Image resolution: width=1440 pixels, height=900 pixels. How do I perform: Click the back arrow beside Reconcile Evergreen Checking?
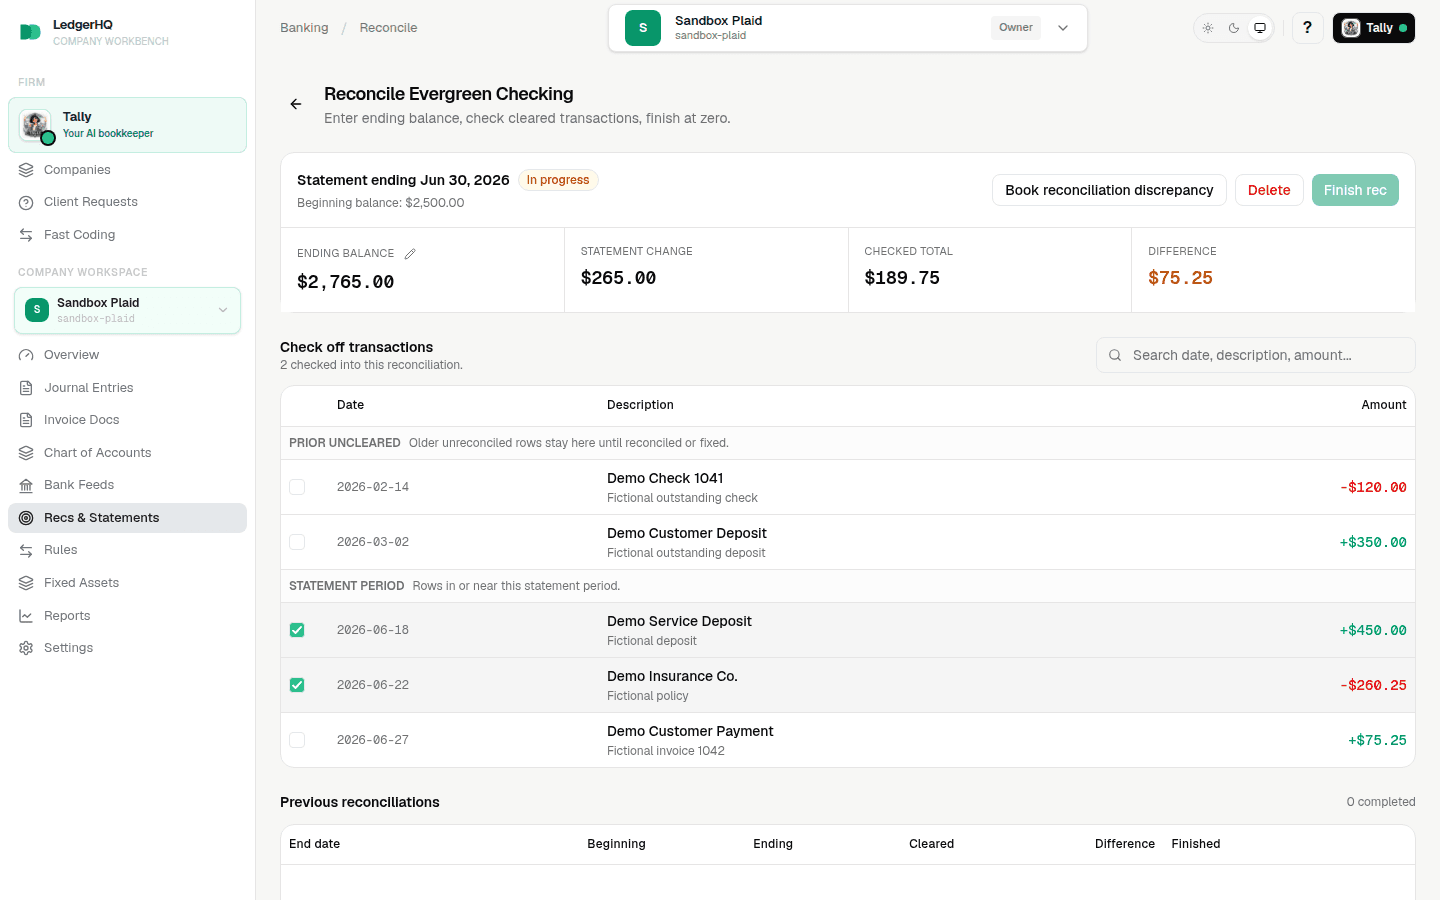click(x=296, y=104)
